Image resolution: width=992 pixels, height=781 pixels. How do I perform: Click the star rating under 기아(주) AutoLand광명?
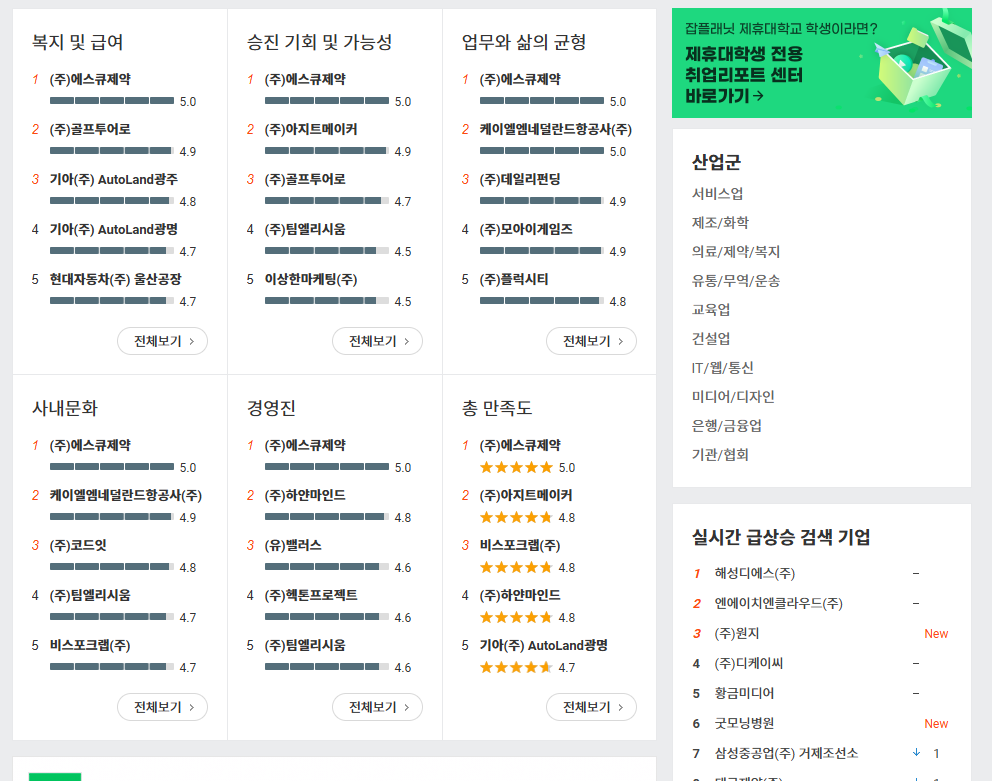517,667
